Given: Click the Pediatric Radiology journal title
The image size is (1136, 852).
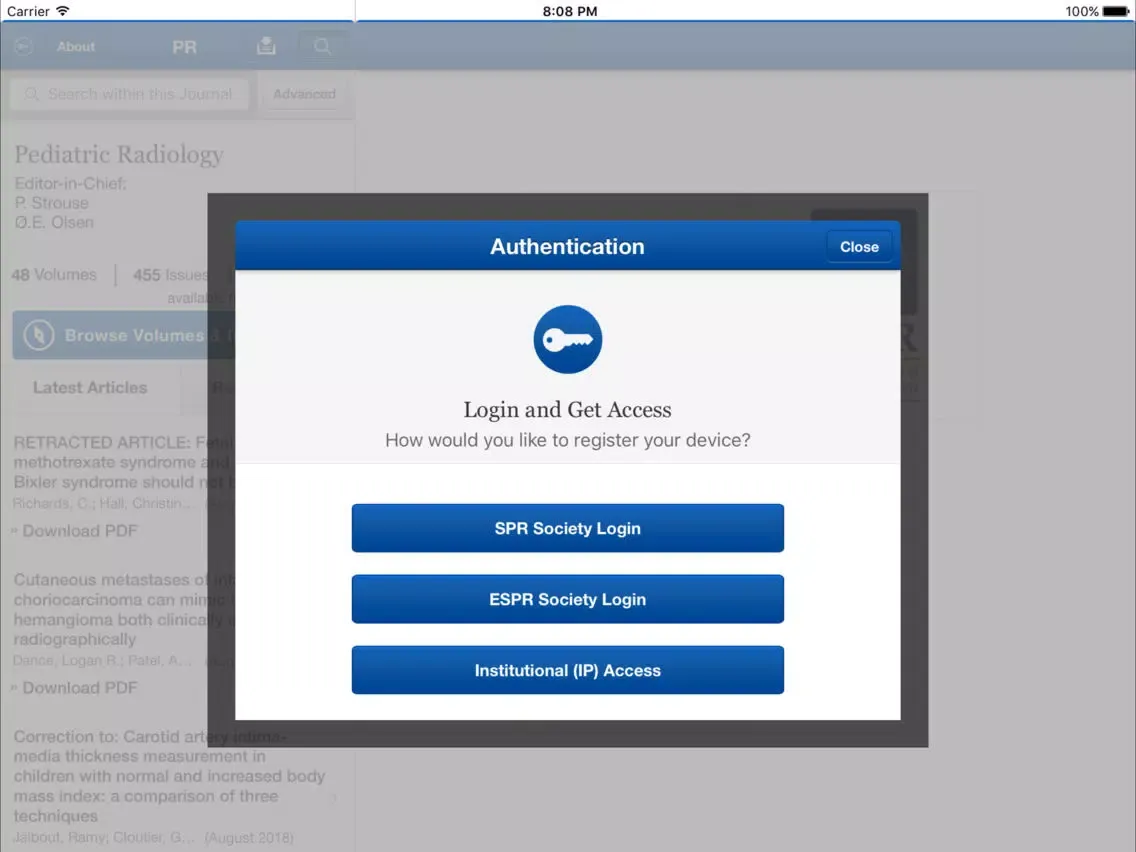Looking at the screenshot, I should (x=119, y=154).
